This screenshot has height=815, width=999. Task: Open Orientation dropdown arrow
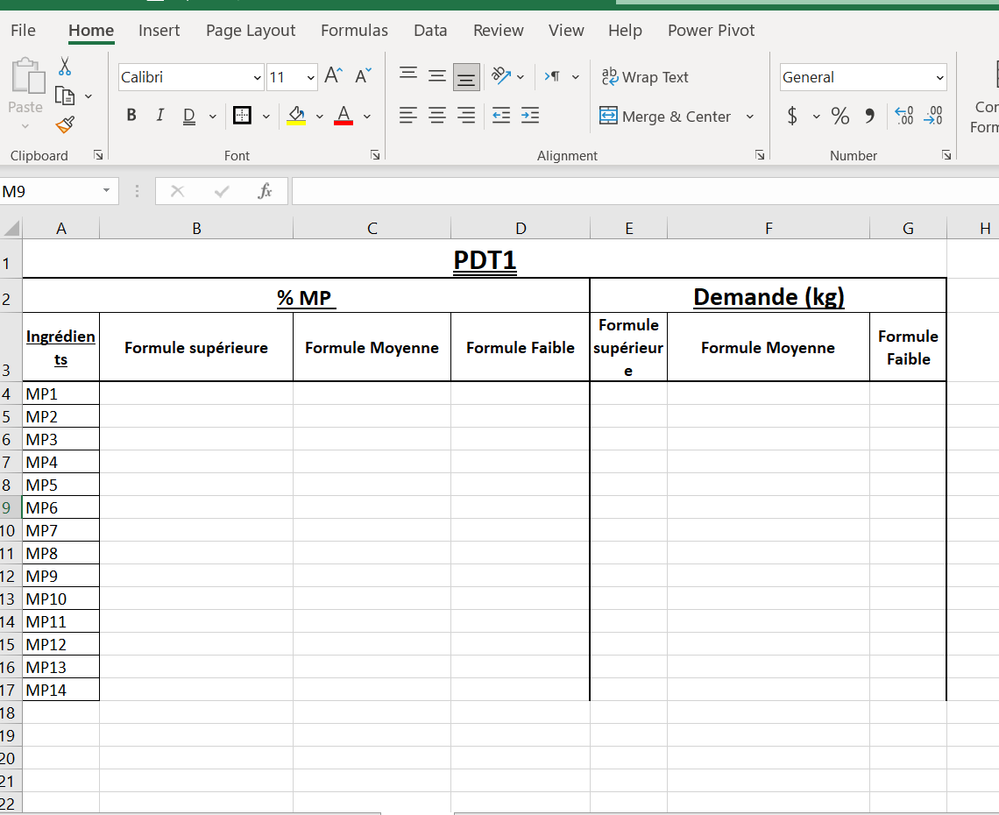pyautogui.click(x=521, y=77)
